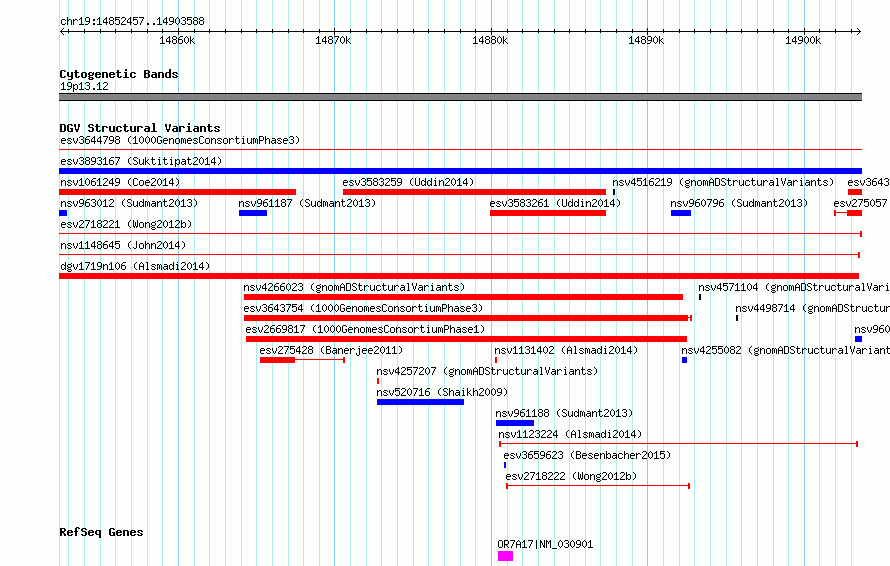Click the nsv963012 Sudmant2013 label
This screenshot has width=890, height=566.
129,203
